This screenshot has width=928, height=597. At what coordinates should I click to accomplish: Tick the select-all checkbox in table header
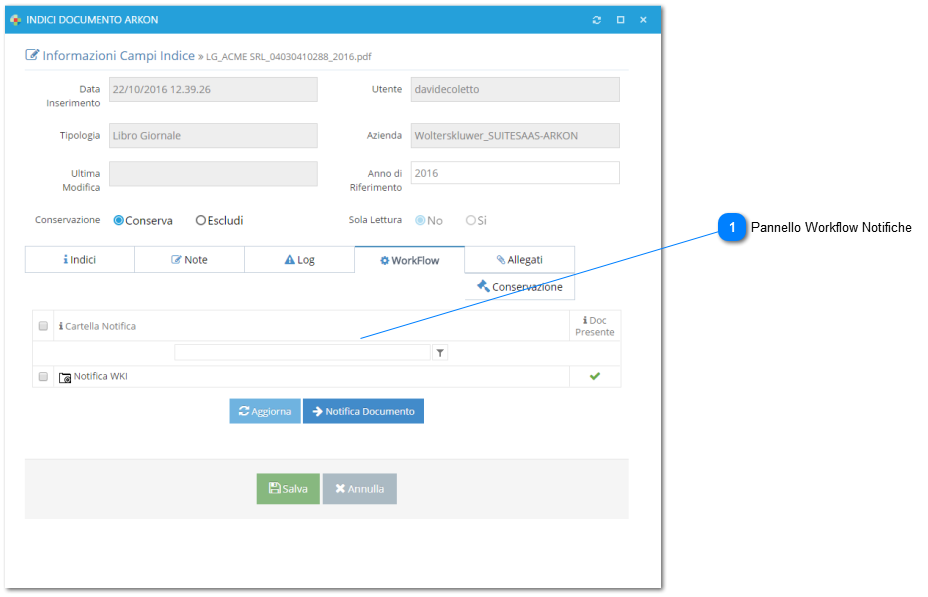[43, 326]
